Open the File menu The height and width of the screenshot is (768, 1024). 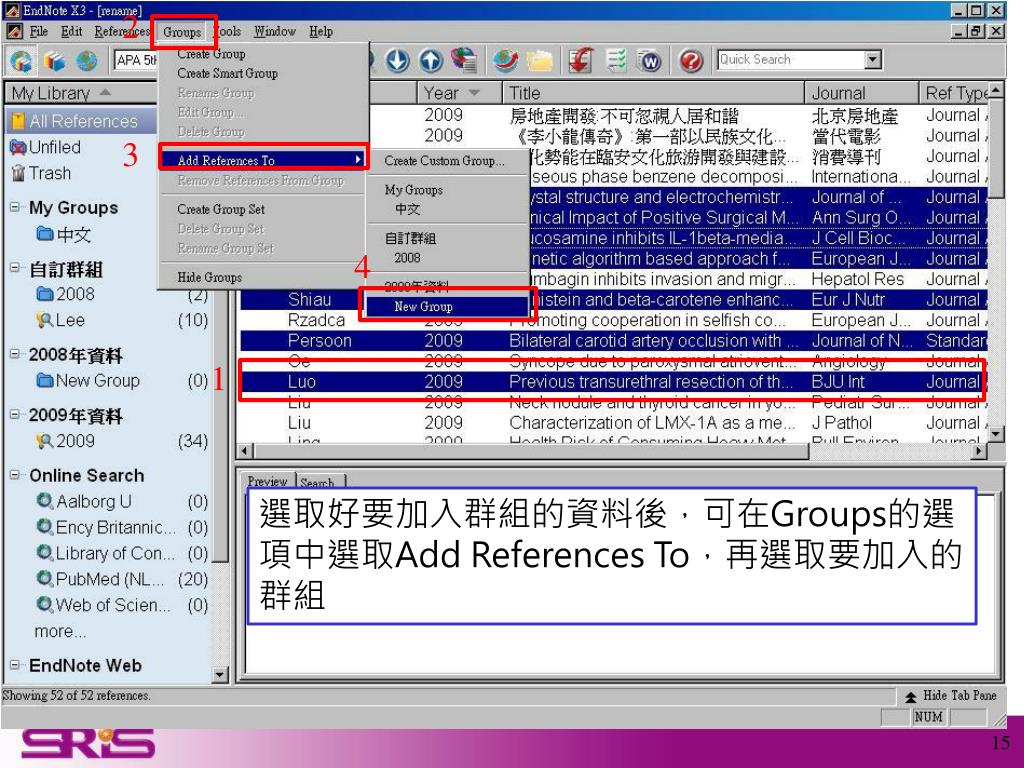click(39, 31)
